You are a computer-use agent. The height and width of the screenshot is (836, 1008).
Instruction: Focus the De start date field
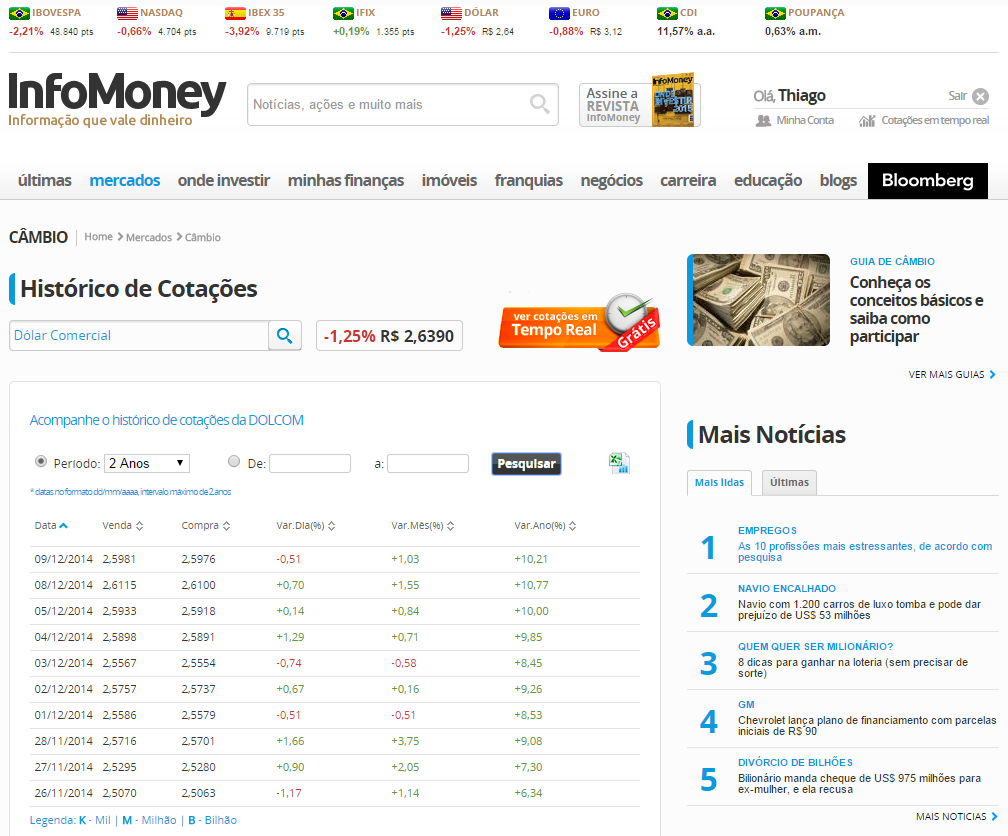pyautogui.click(x=310, y=464)
